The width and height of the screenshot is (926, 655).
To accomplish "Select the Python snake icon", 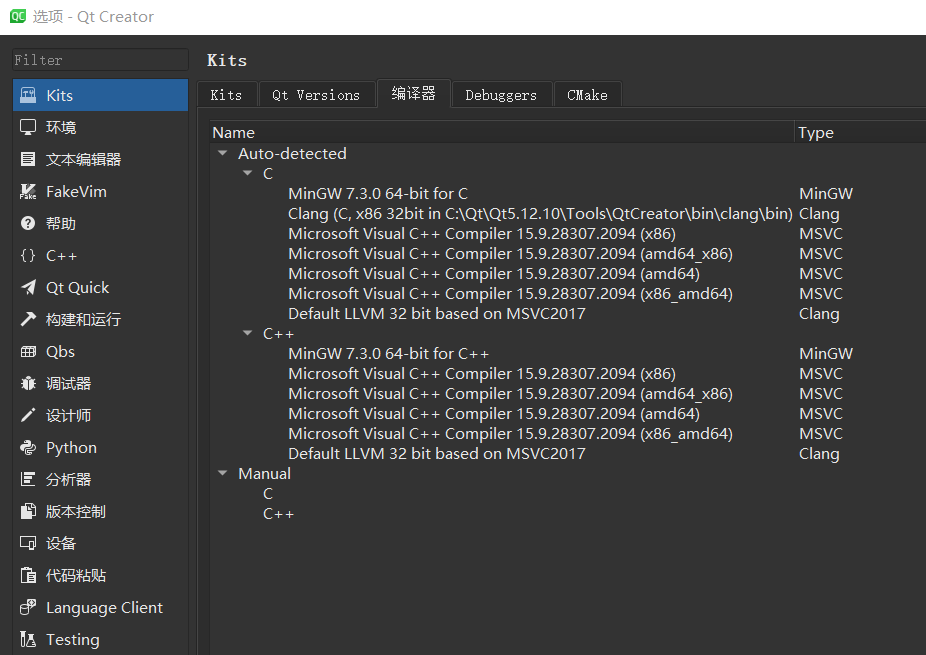I will pyautogui.click(x=28, y=447).
